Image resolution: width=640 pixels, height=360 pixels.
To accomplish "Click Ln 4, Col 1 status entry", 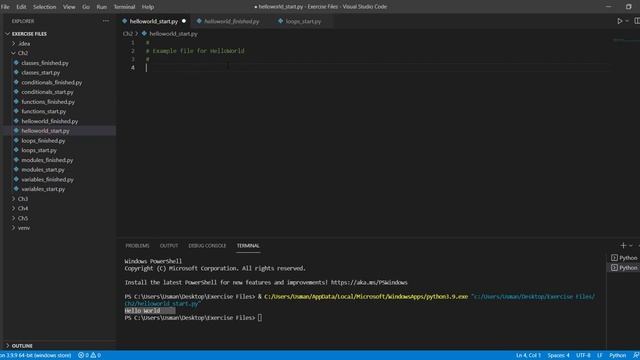I will (x=528, y=356).
